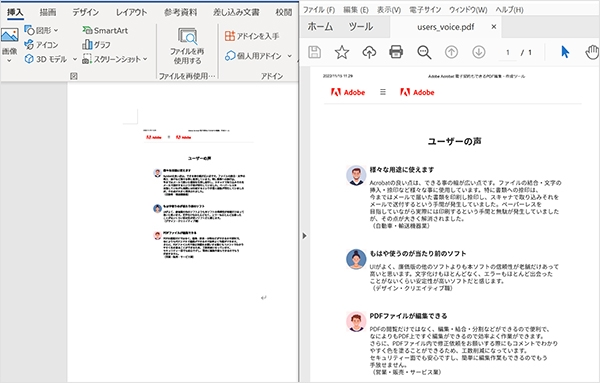The image size is (600, 383).
Task: Click the 図形 shapes icon
Action: tap(29, 30)
